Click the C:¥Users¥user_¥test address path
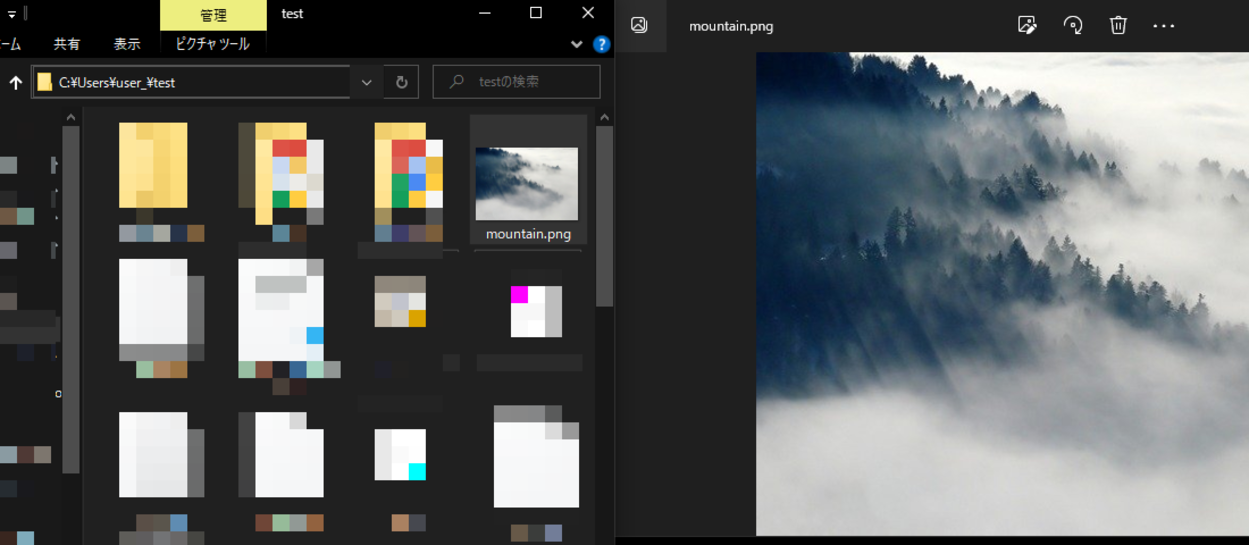This screenshot has width=1249, height=545. pyautogui.click(x=117, y=83)
